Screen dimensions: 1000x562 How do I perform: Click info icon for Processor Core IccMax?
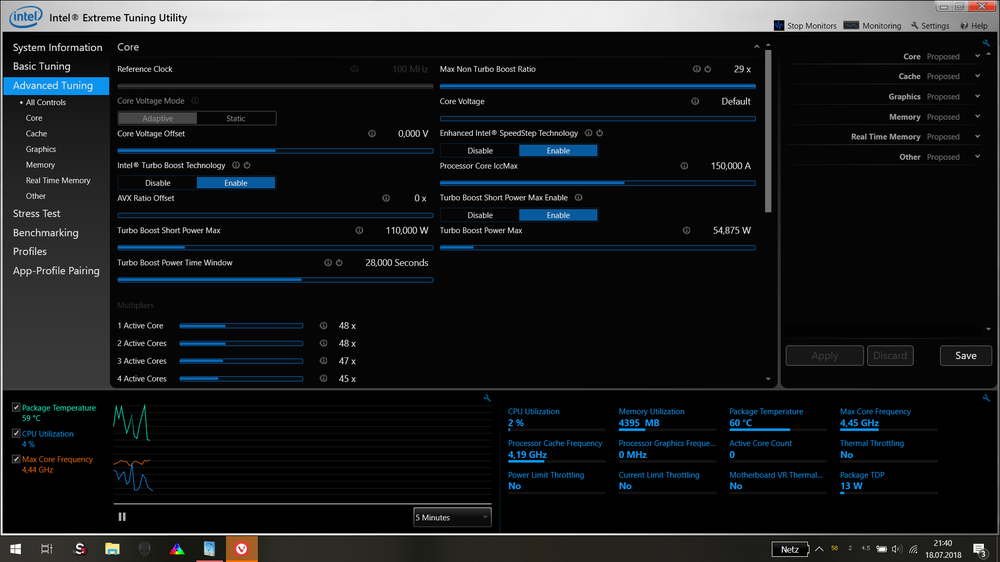tap(684, 166)
